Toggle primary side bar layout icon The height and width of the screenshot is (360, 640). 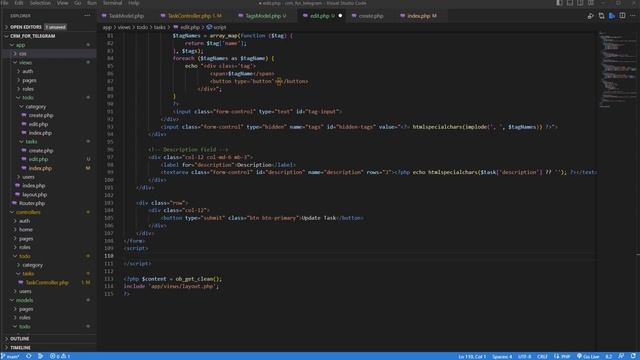tap(559, 3)
